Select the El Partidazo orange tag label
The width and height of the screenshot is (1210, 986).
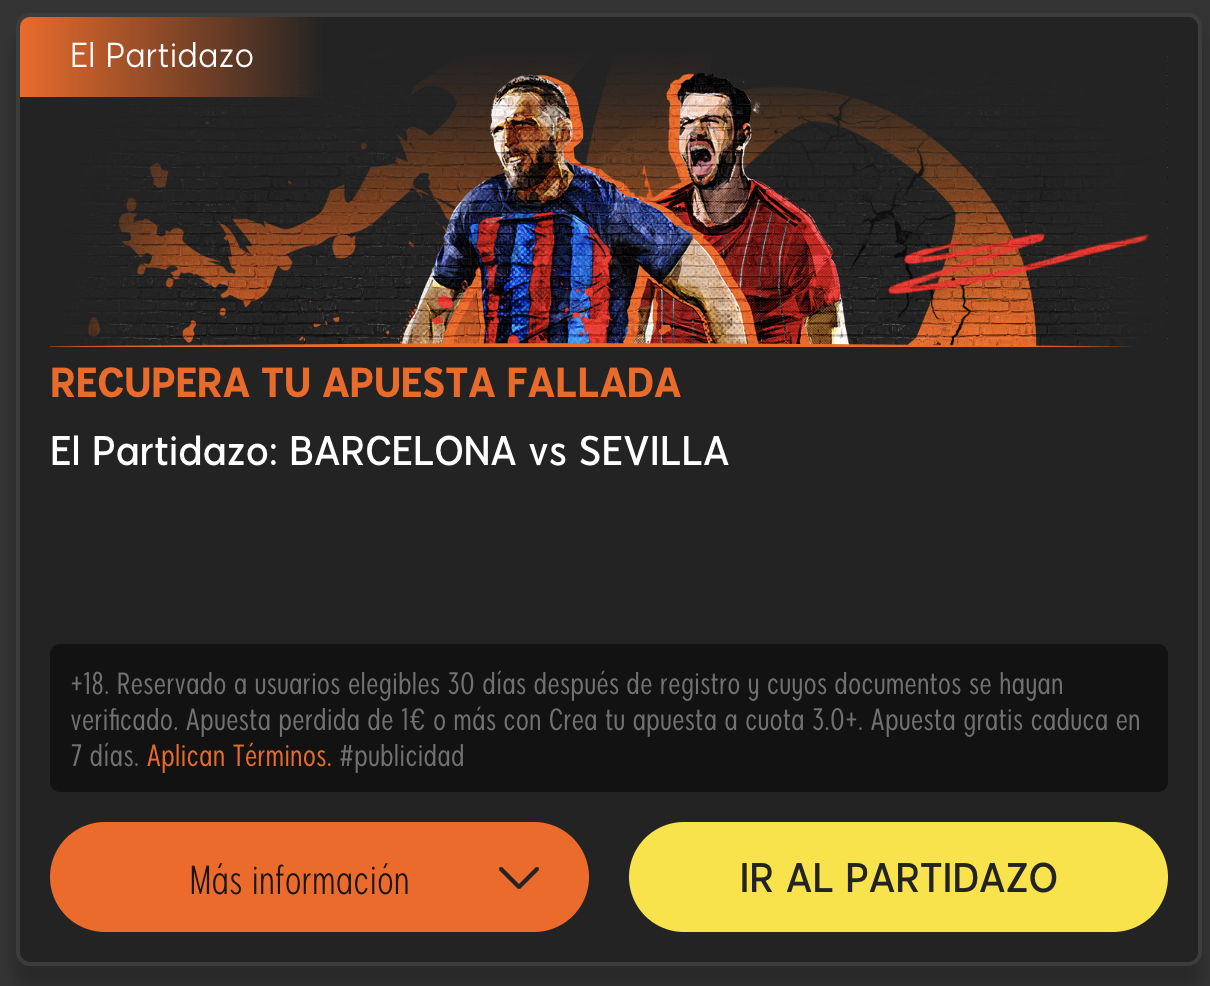(162, 56)
